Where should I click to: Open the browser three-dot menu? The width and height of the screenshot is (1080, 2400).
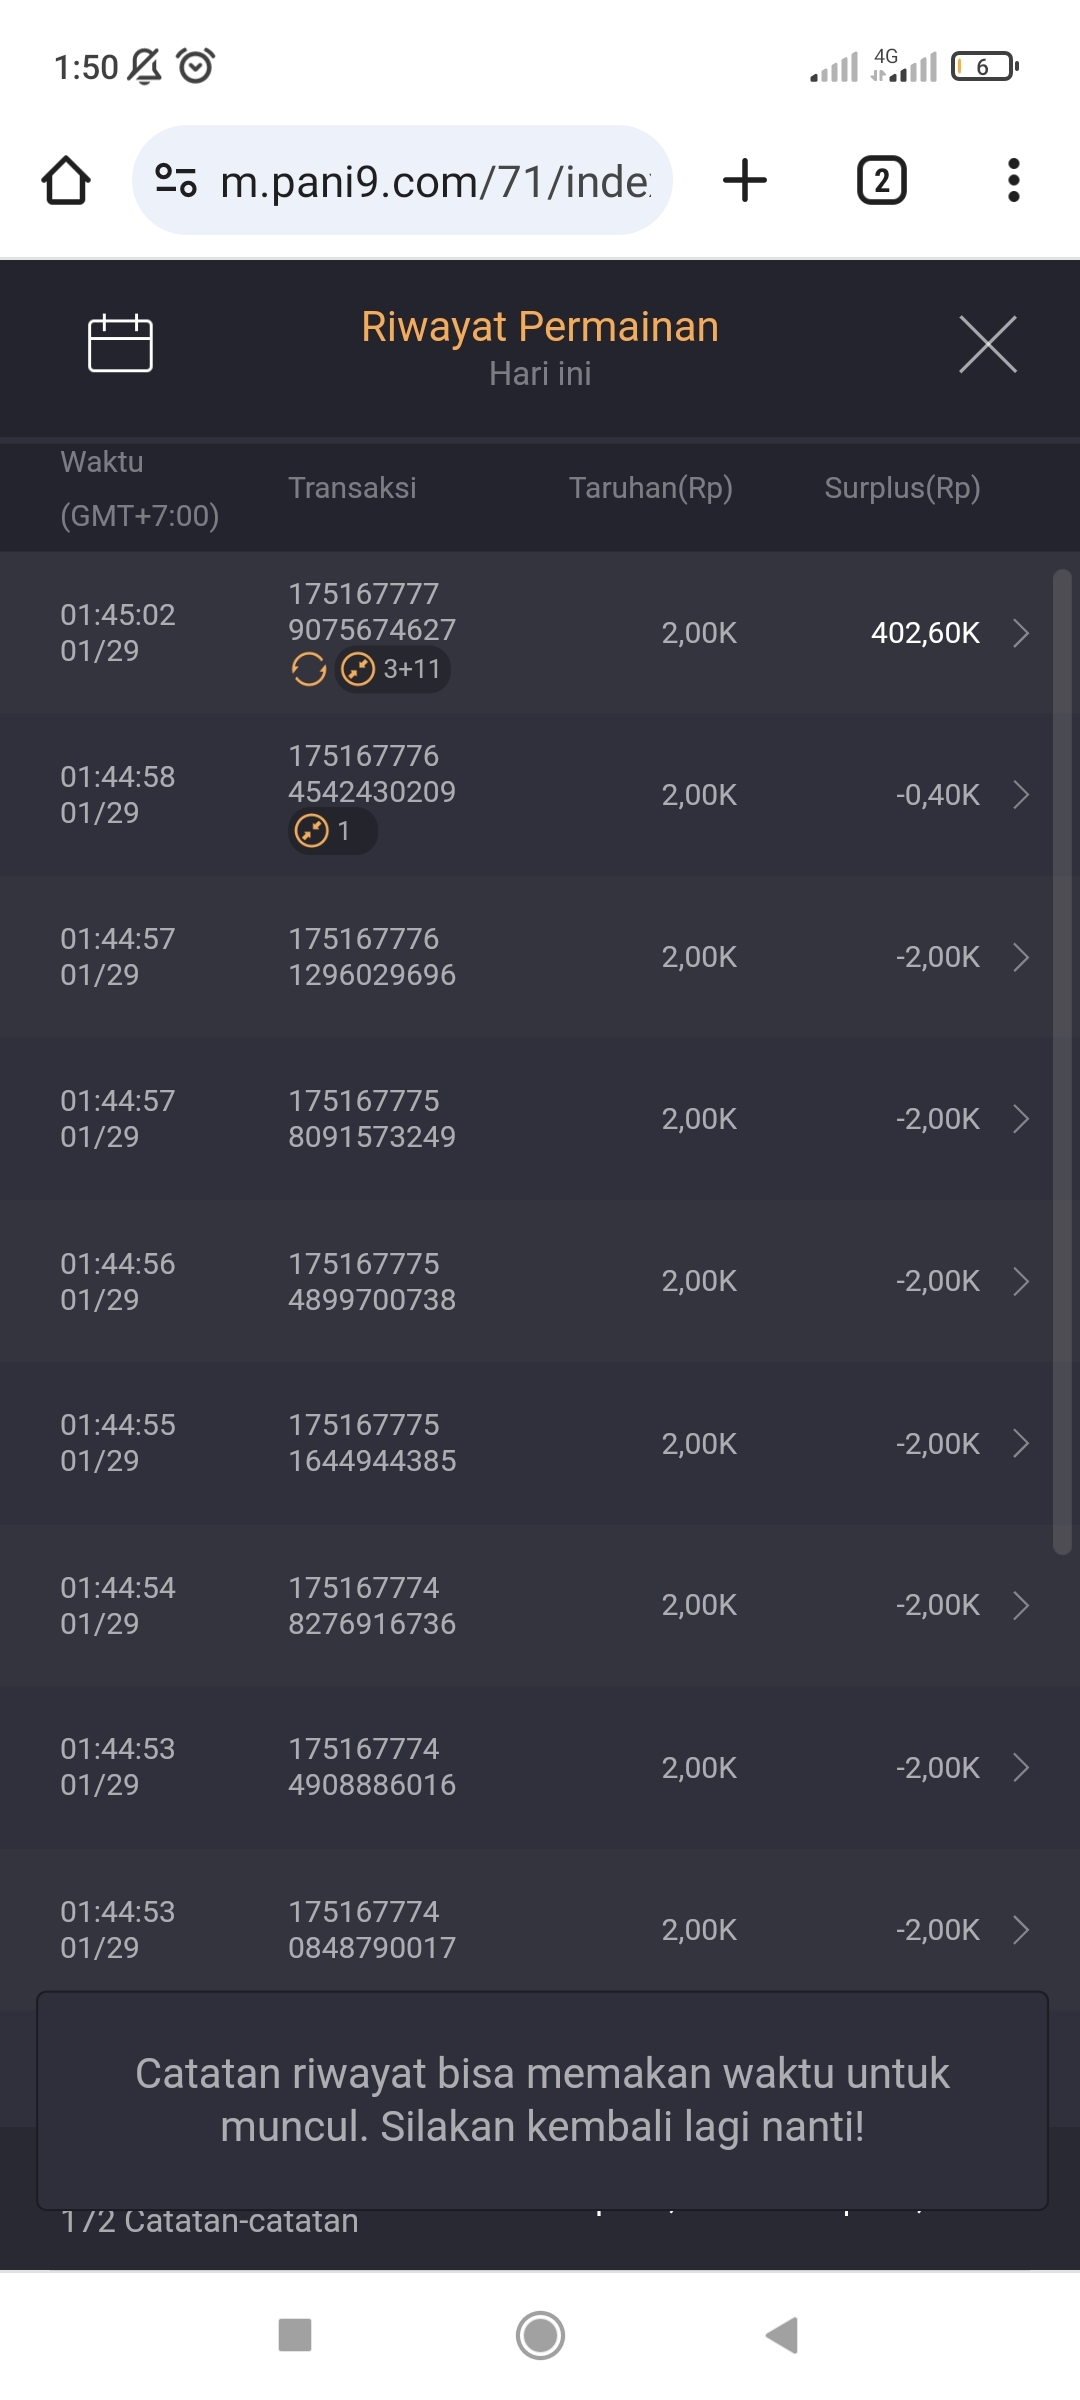point(1013,181)
